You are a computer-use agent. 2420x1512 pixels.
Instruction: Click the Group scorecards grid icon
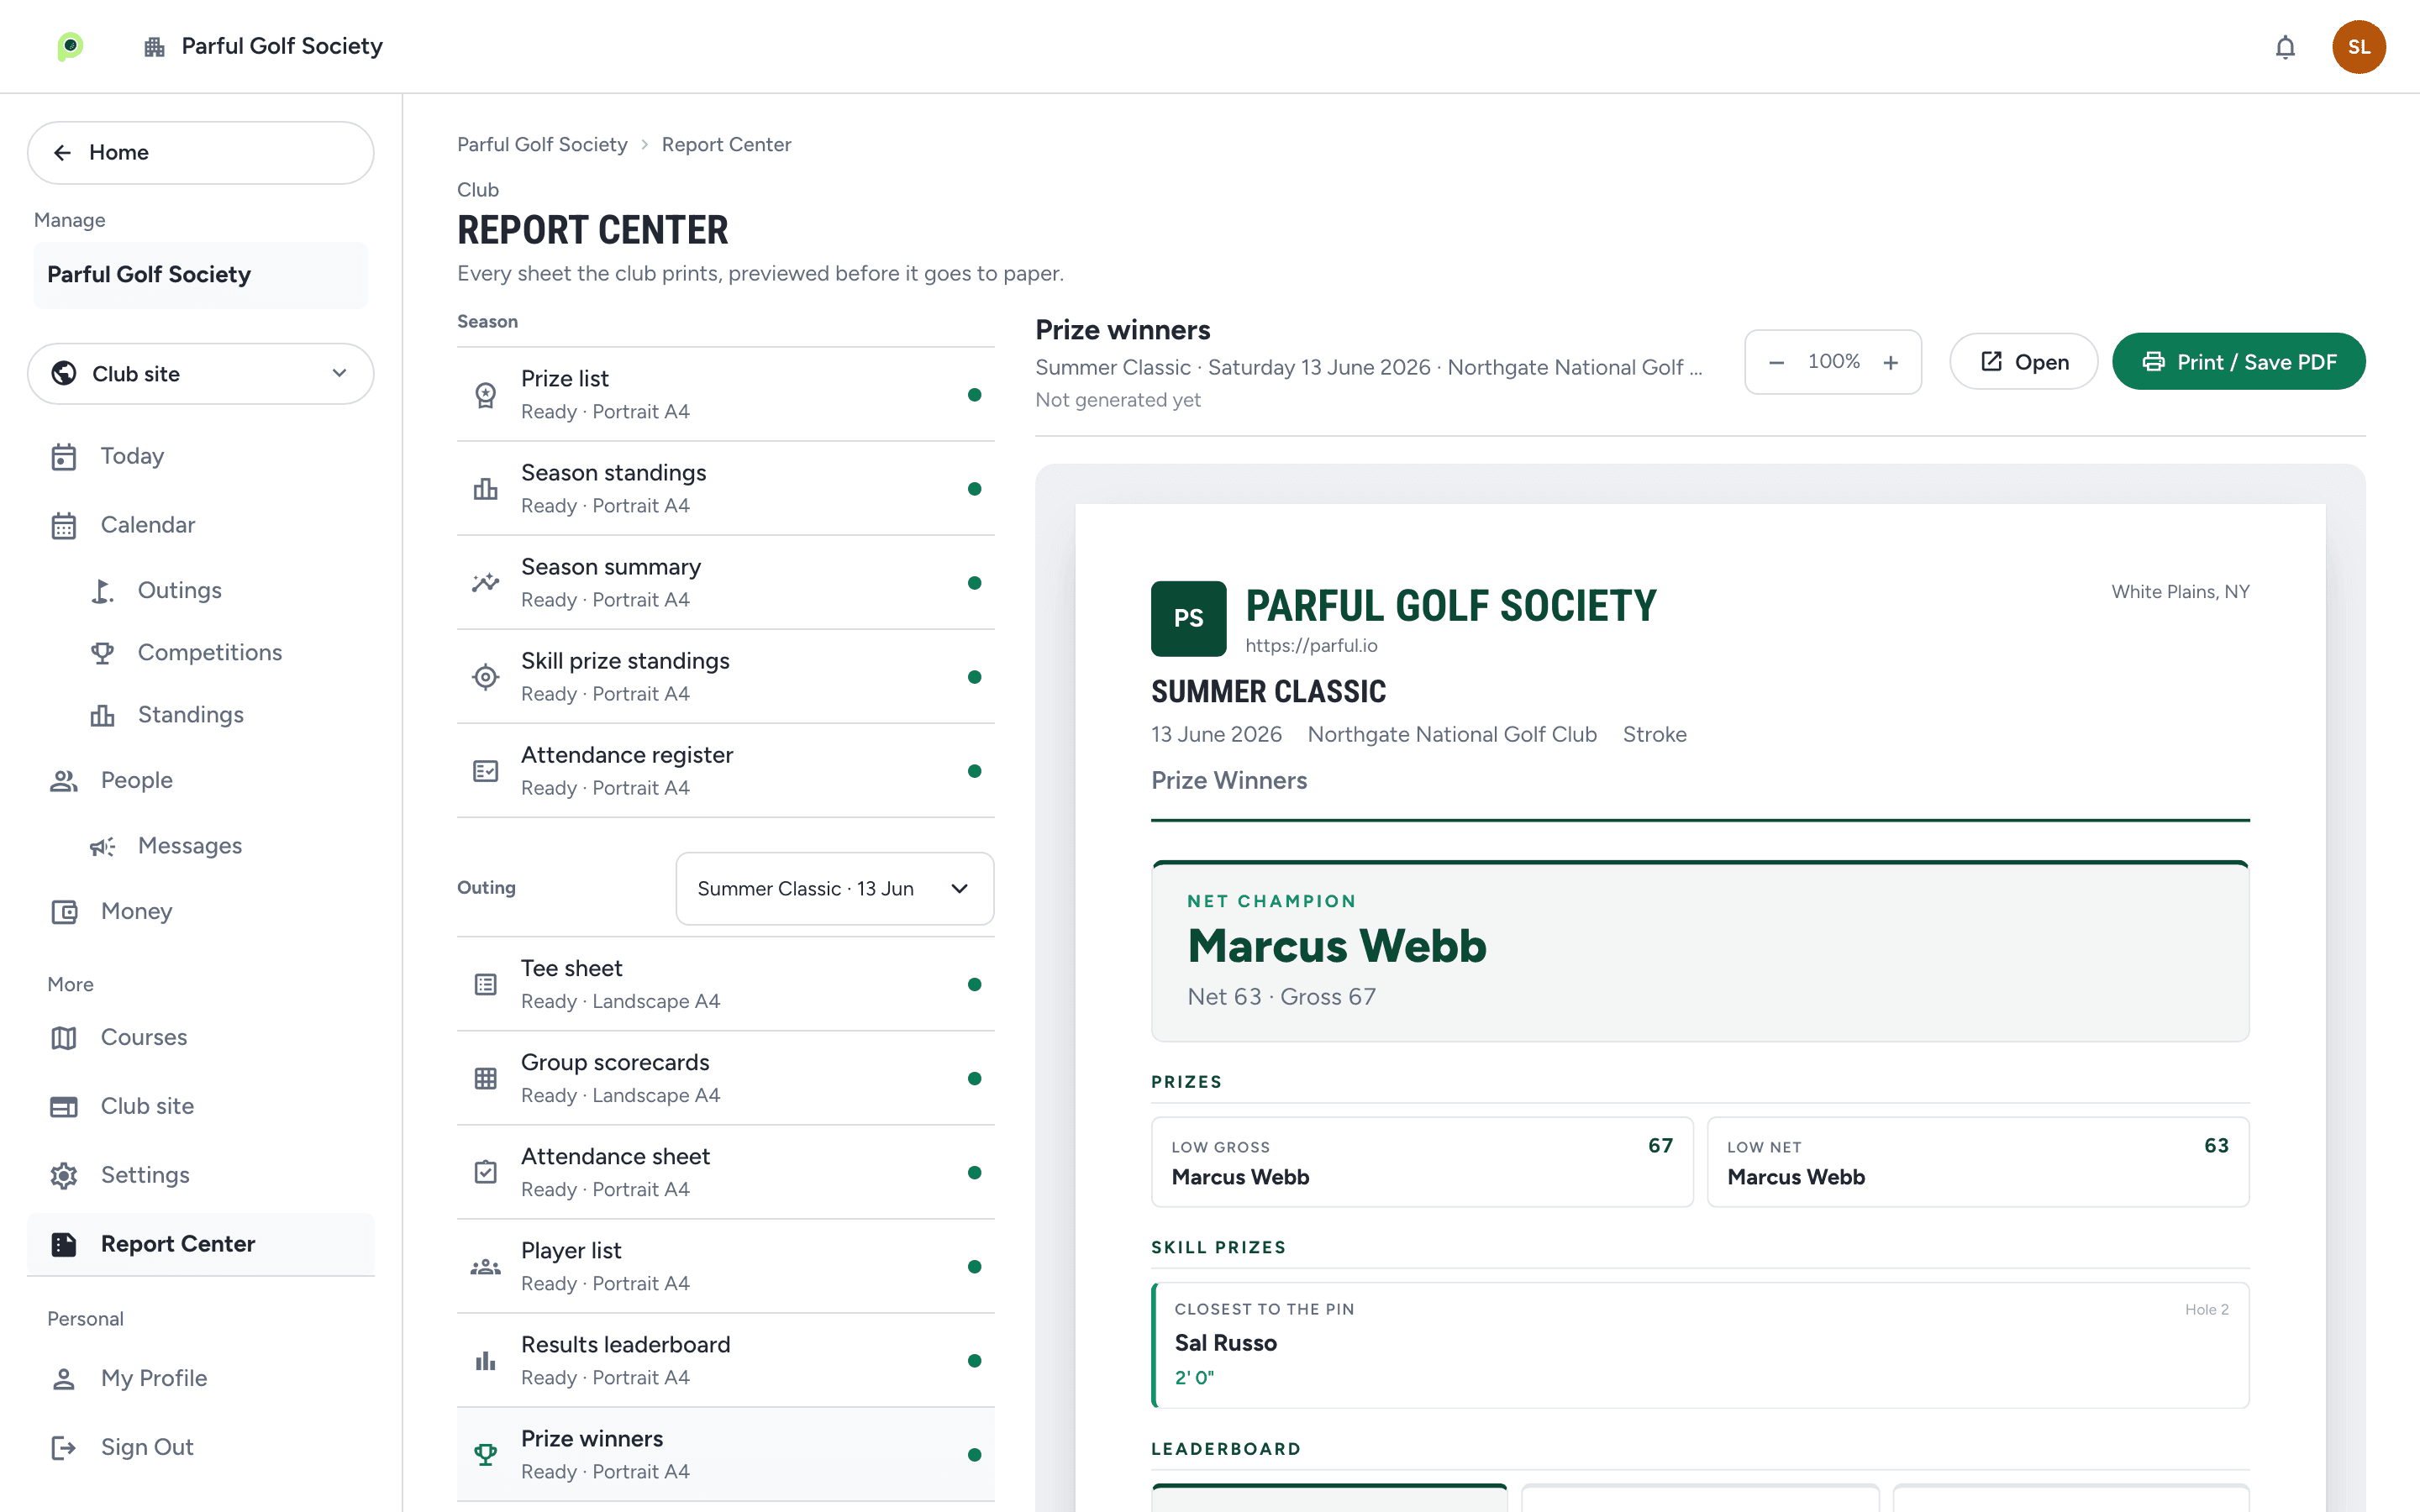point(485,1079)
